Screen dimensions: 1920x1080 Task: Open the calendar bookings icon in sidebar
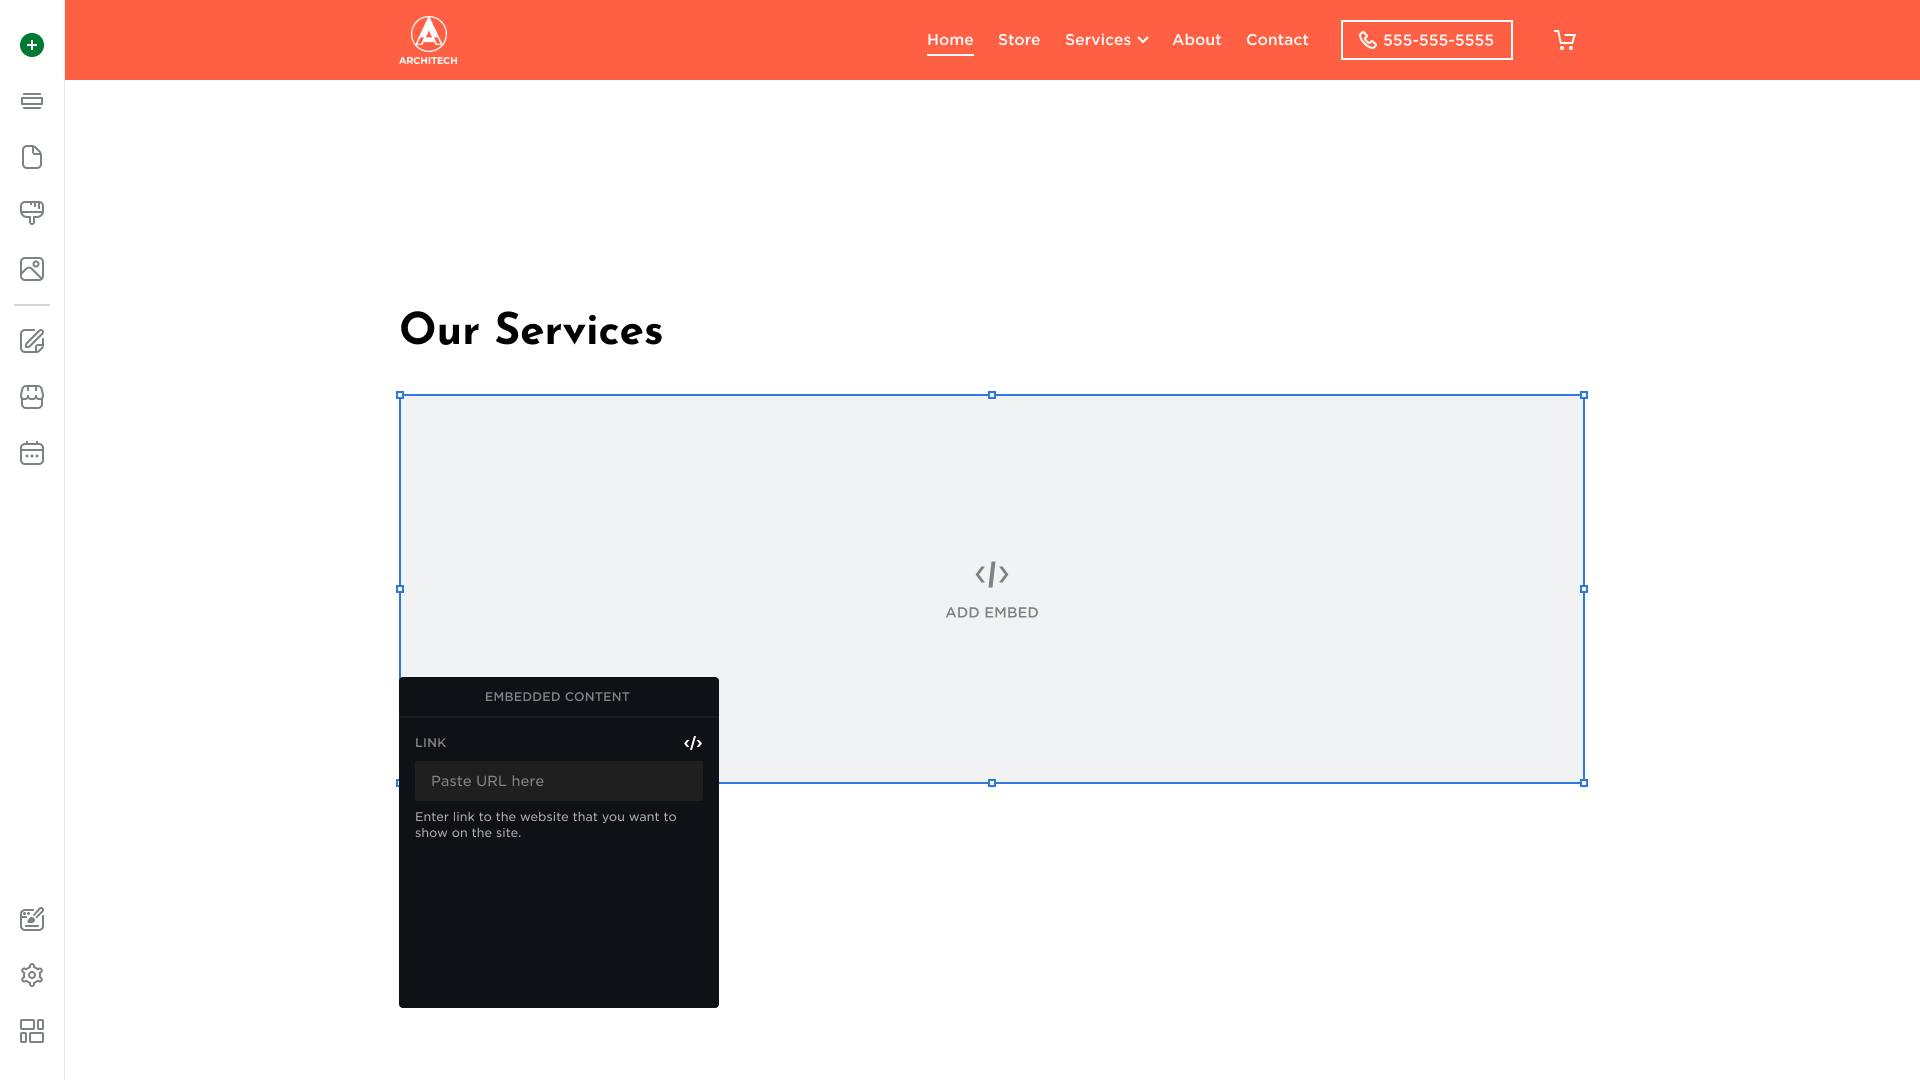pos(32,453)
